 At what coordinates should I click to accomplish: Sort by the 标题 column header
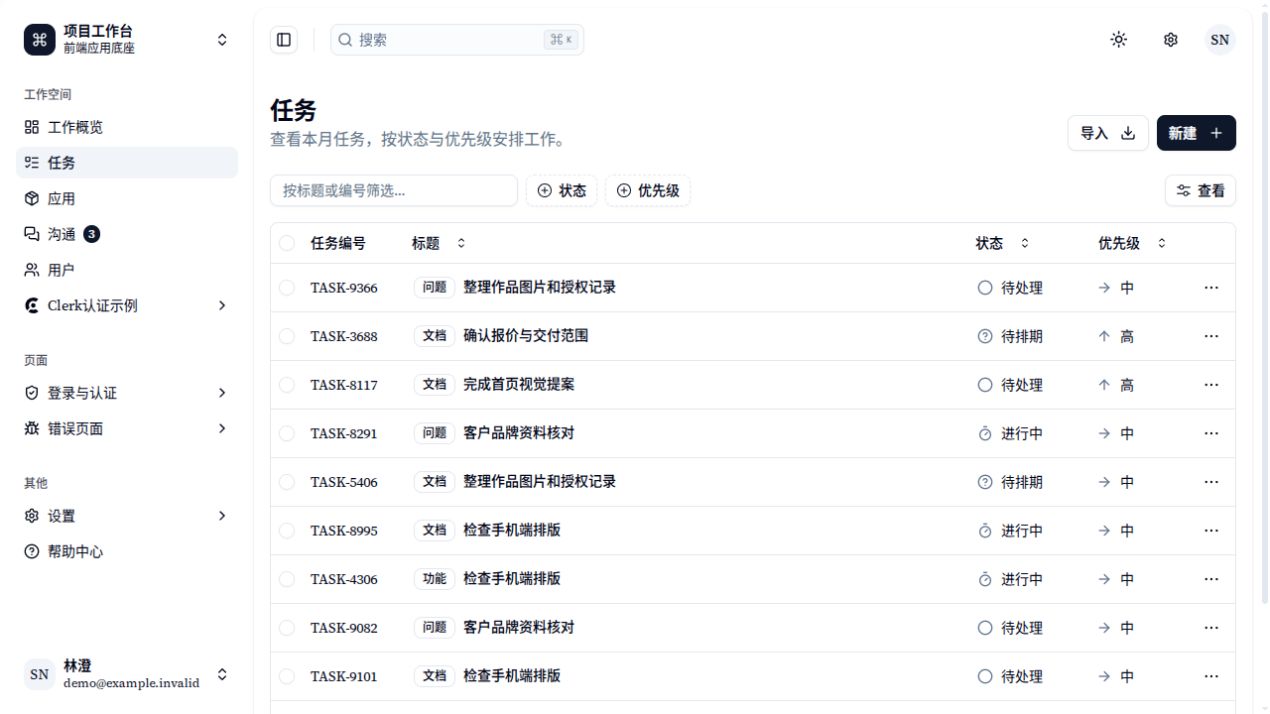[438, 243]
